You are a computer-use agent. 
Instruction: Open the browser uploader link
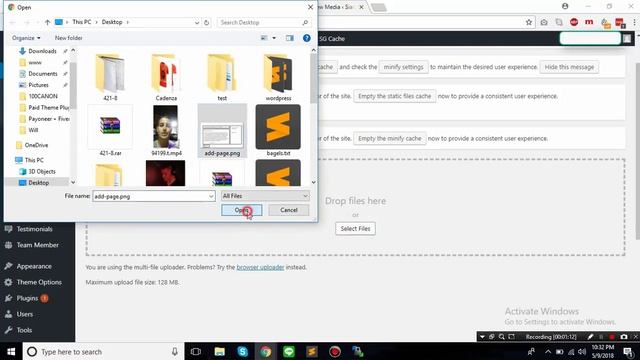tap(260, 267)
